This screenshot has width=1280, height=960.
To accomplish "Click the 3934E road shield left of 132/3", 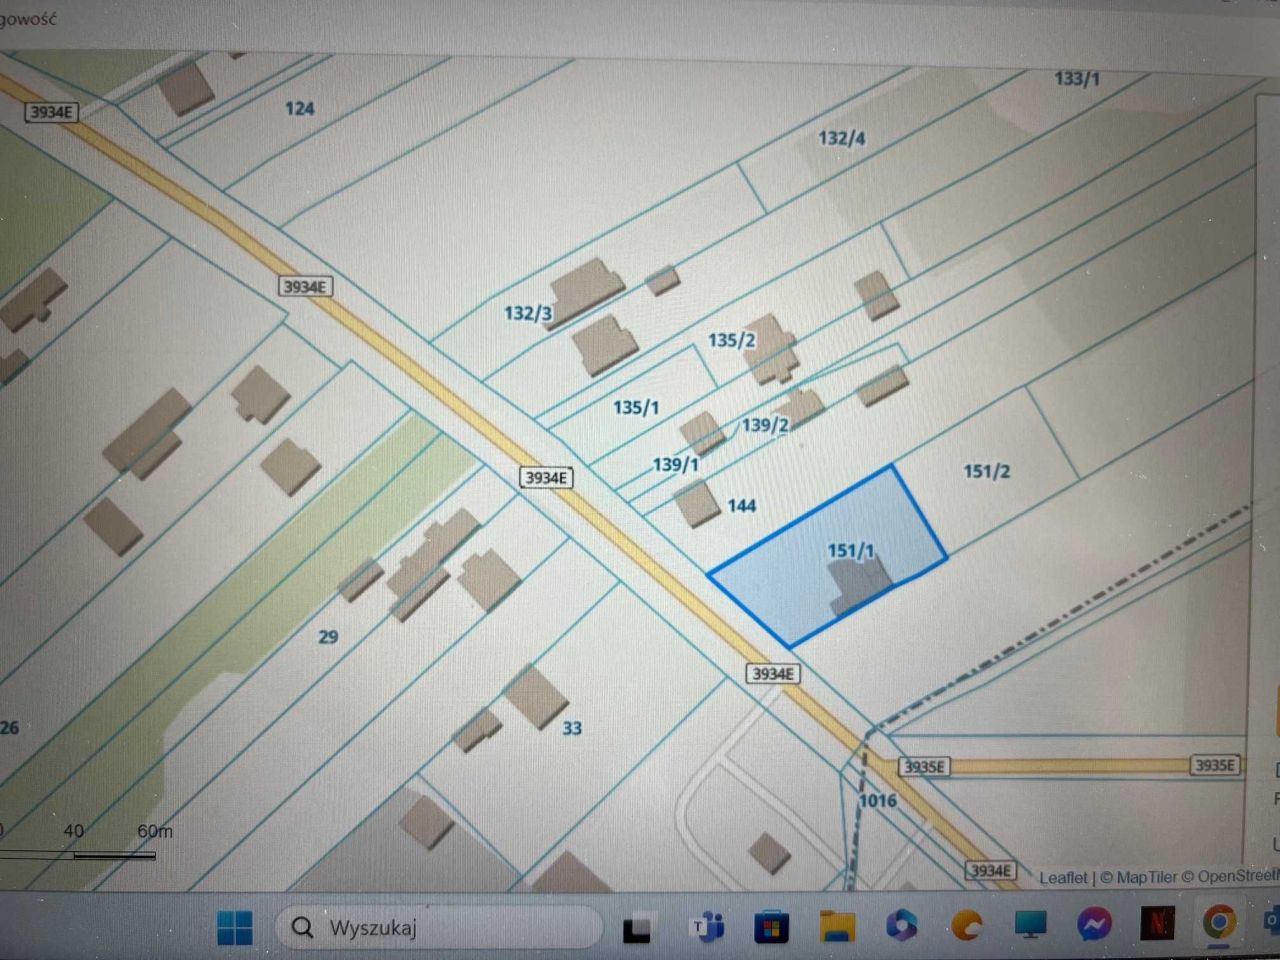I will point(305,287).
